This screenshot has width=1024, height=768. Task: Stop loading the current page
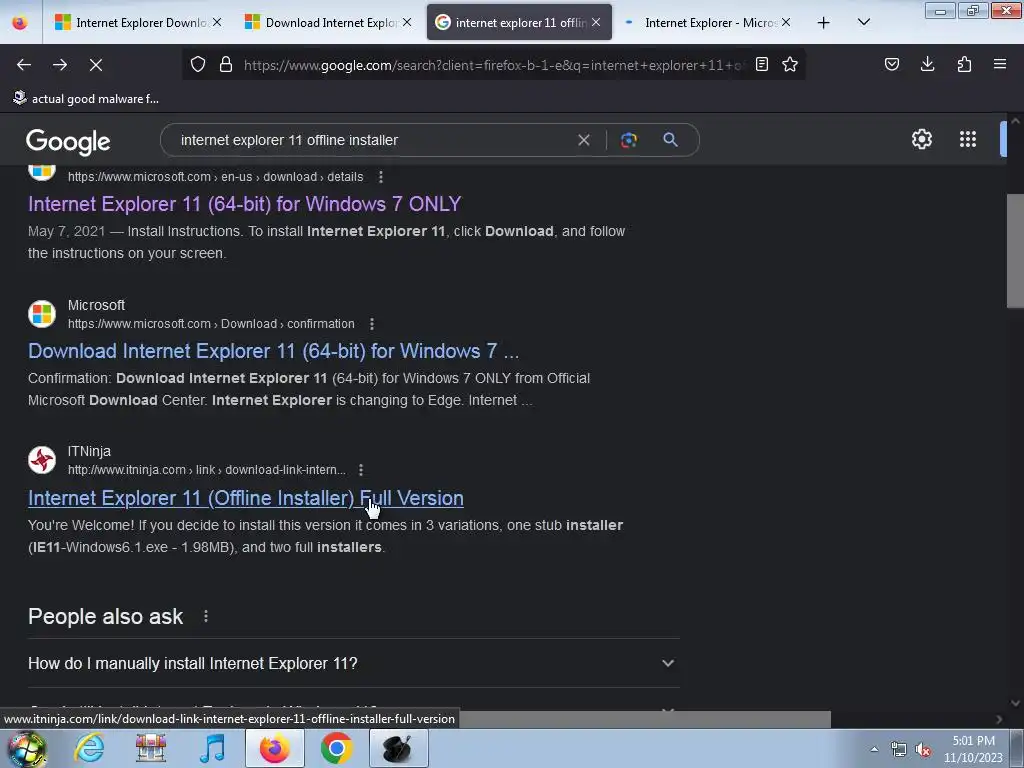pos(96,65)
